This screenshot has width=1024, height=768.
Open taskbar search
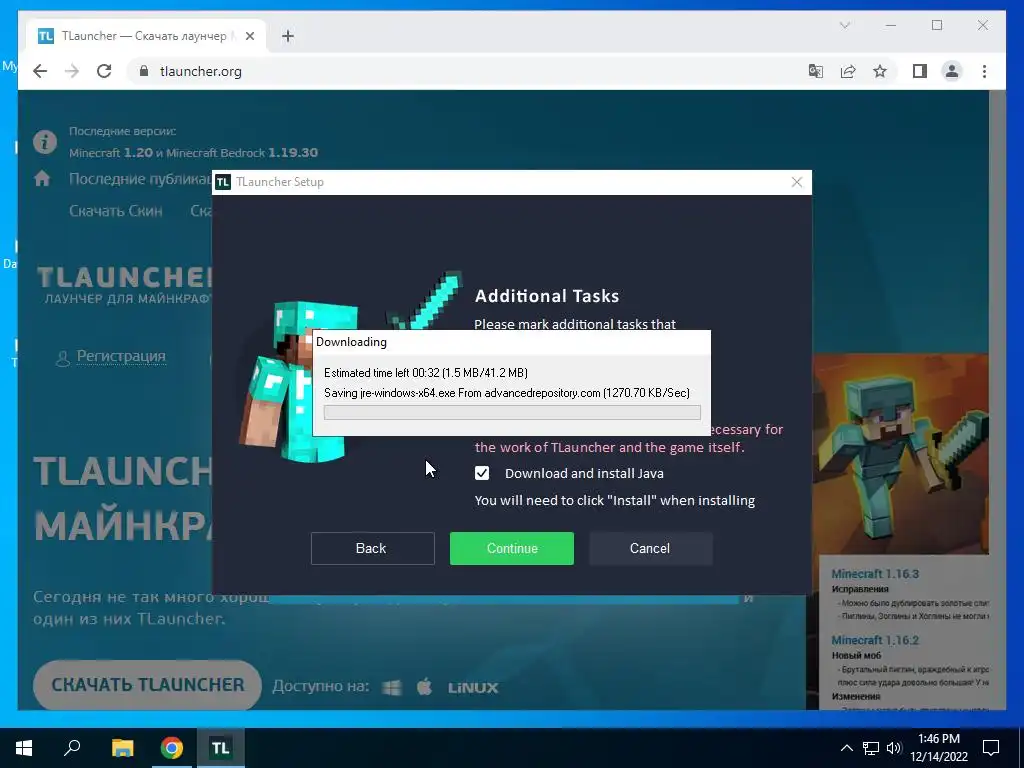[x=72, y=748]
